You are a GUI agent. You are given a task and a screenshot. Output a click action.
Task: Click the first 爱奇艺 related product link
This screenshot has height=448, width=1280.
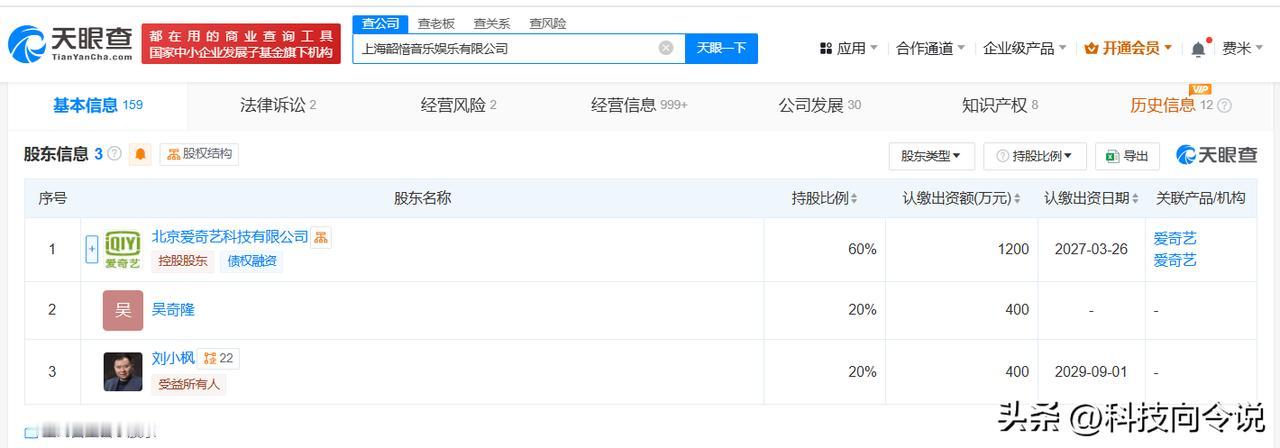click(x=1175, y=238)
